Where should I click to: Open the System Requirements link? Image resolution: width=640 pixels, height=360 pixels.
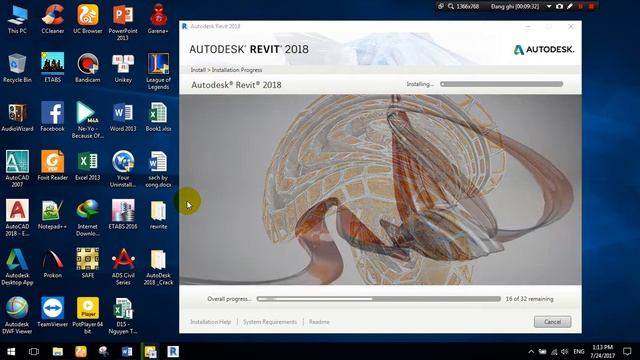coord(270,322)
